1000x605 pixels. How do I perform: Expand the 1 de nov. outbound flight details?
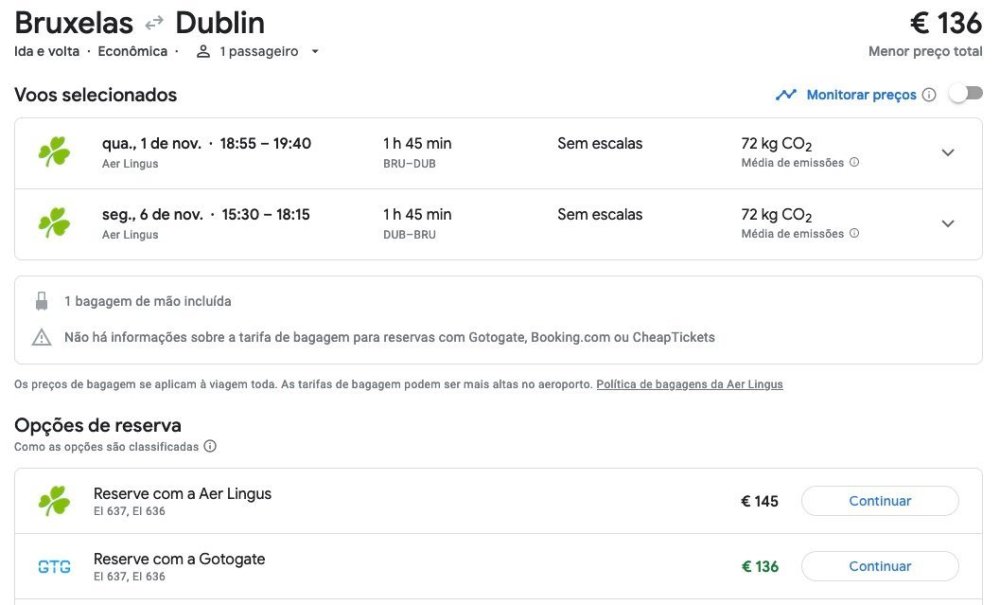948,152
